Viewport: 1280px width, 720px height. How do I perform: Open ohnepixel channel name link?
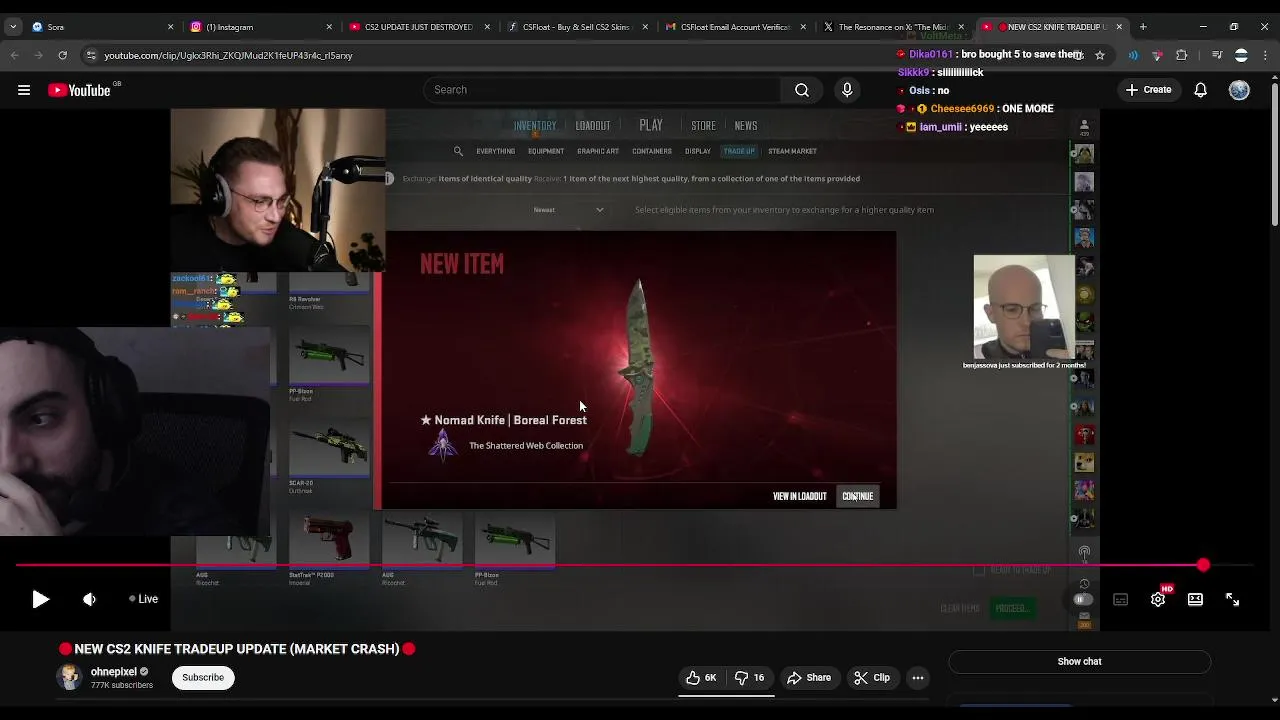(114, 672)
